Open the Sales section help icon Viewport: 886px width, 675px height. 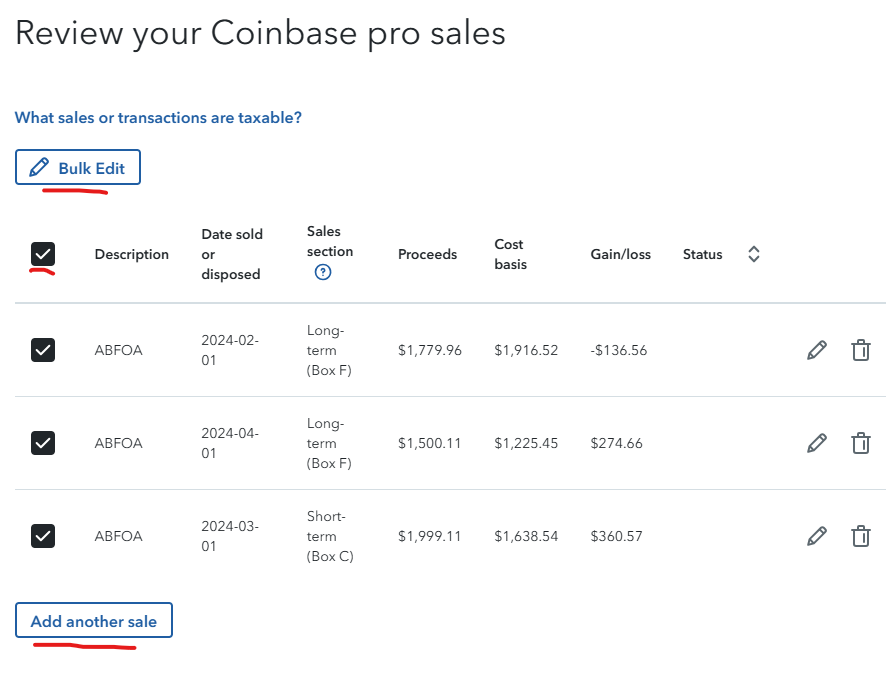click(x=323, y=272)
